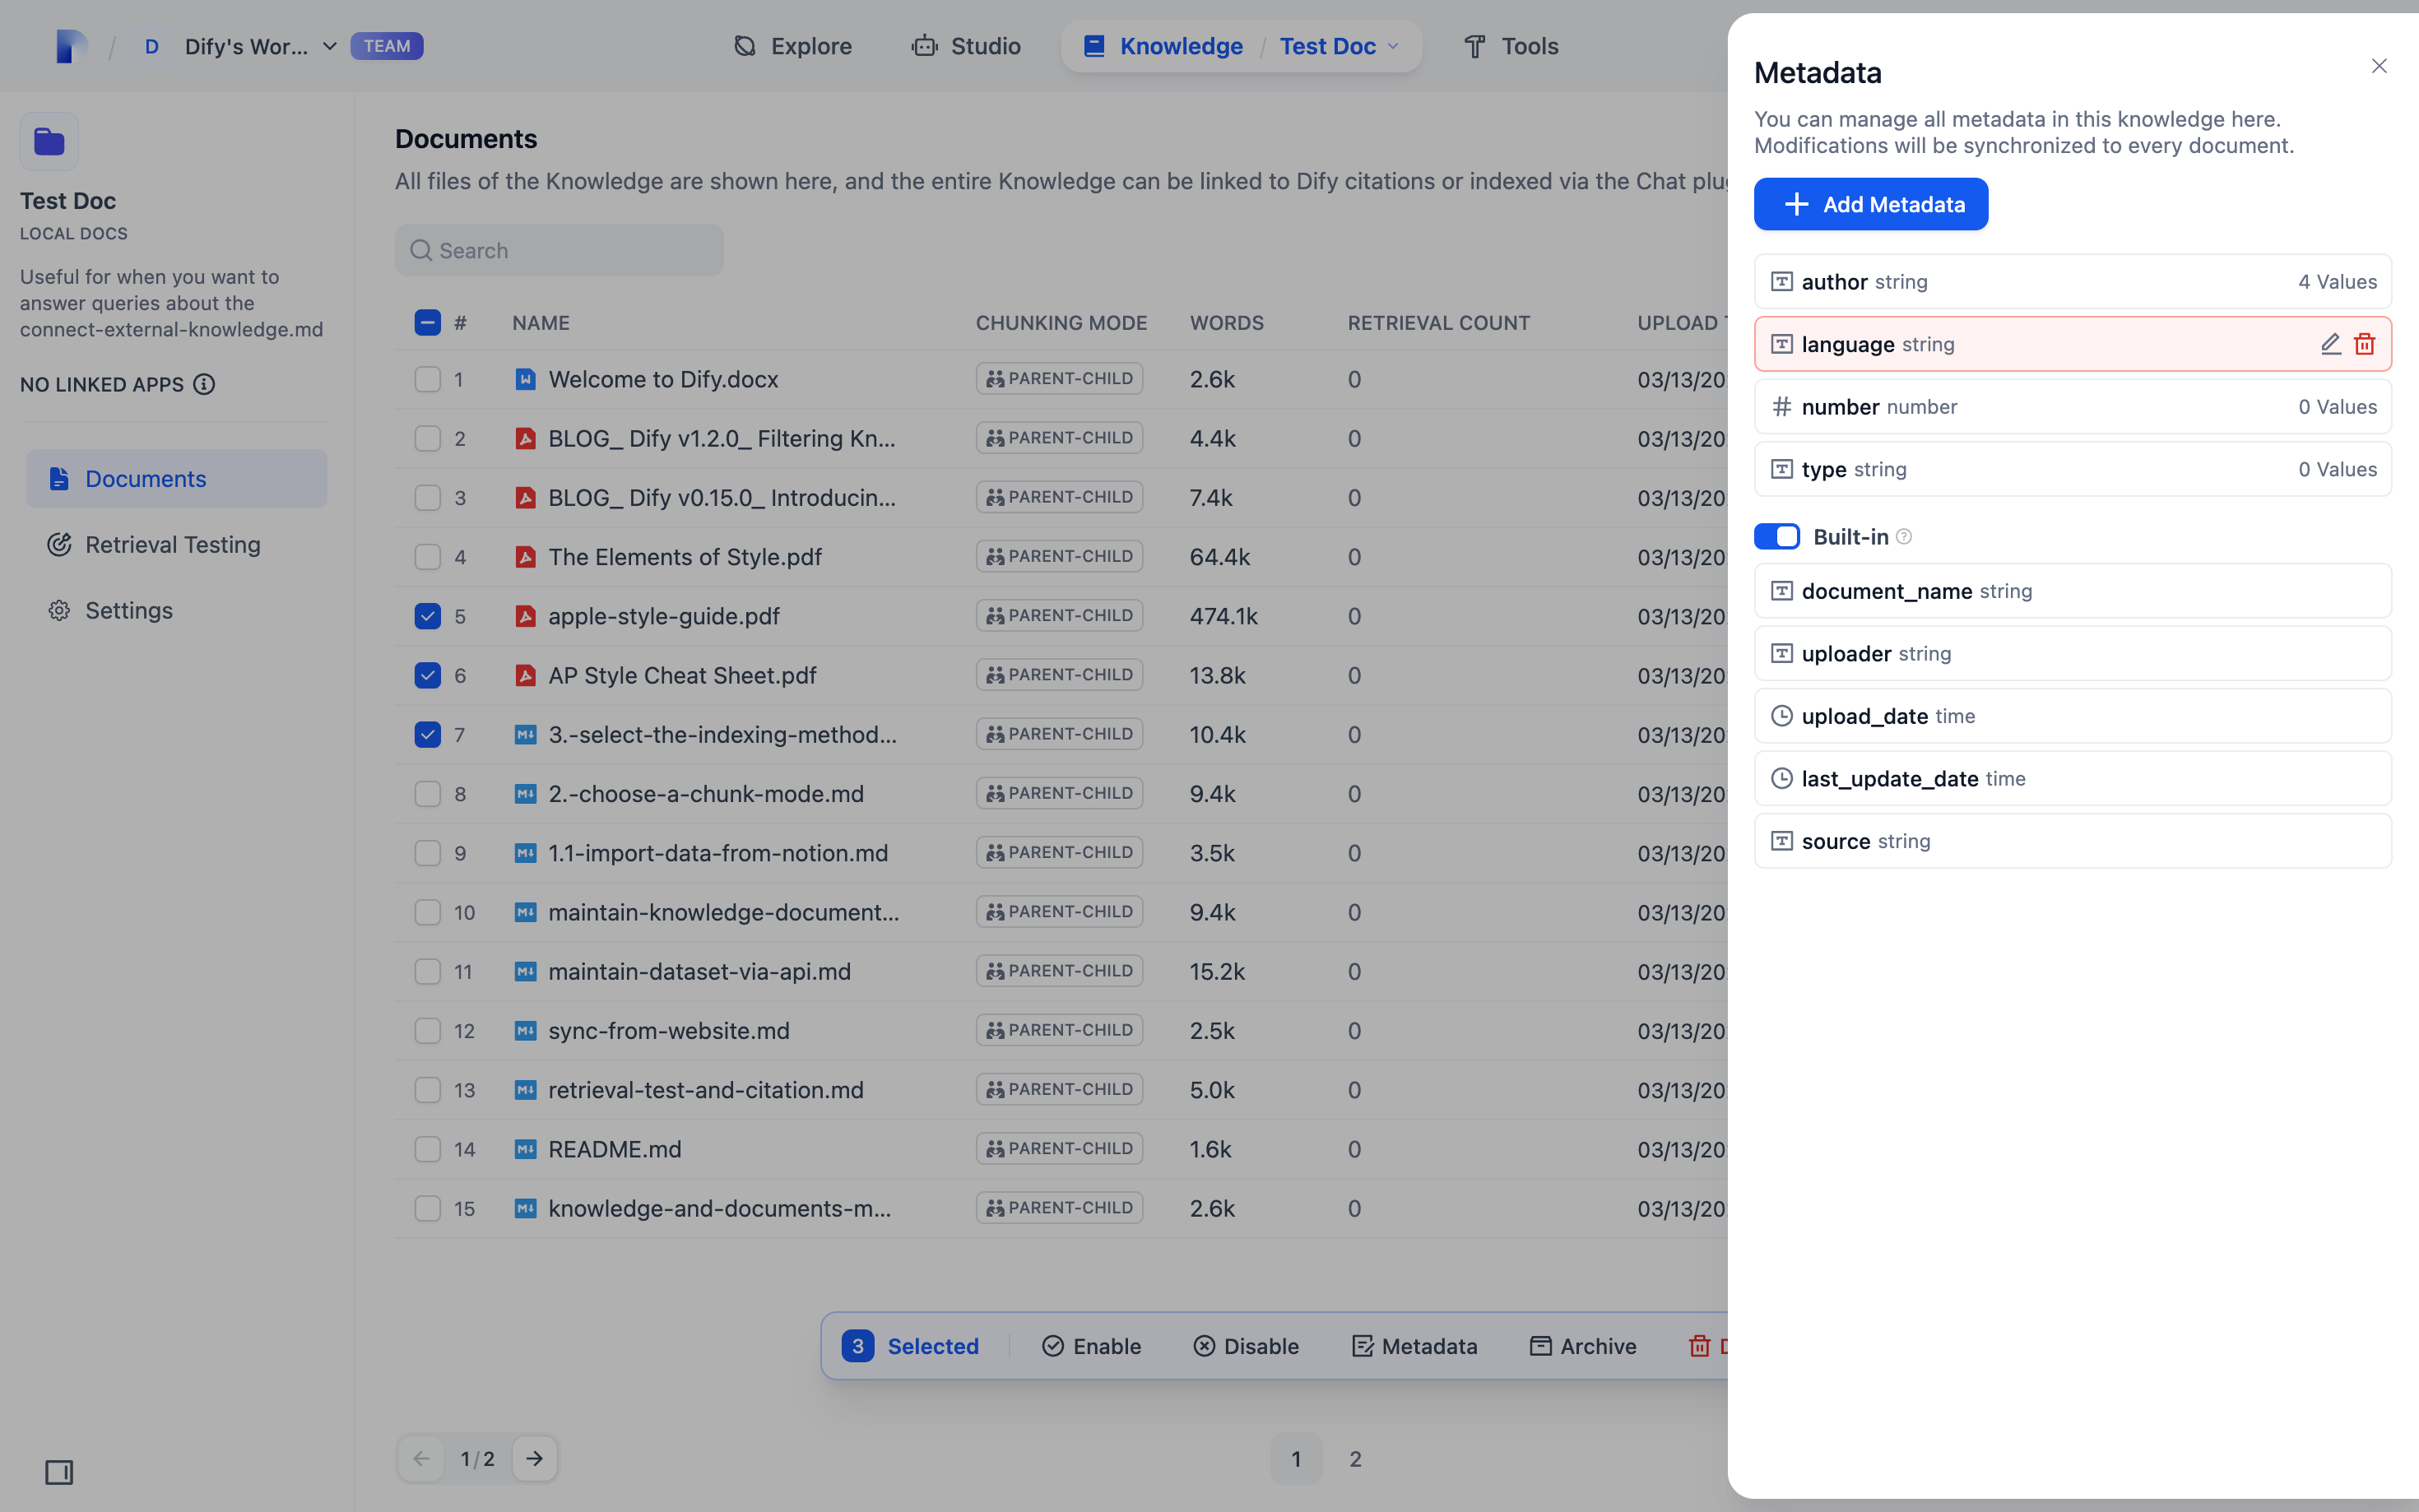
Task: Click the Test Doc folder icon
Action: tap(49, 141)
